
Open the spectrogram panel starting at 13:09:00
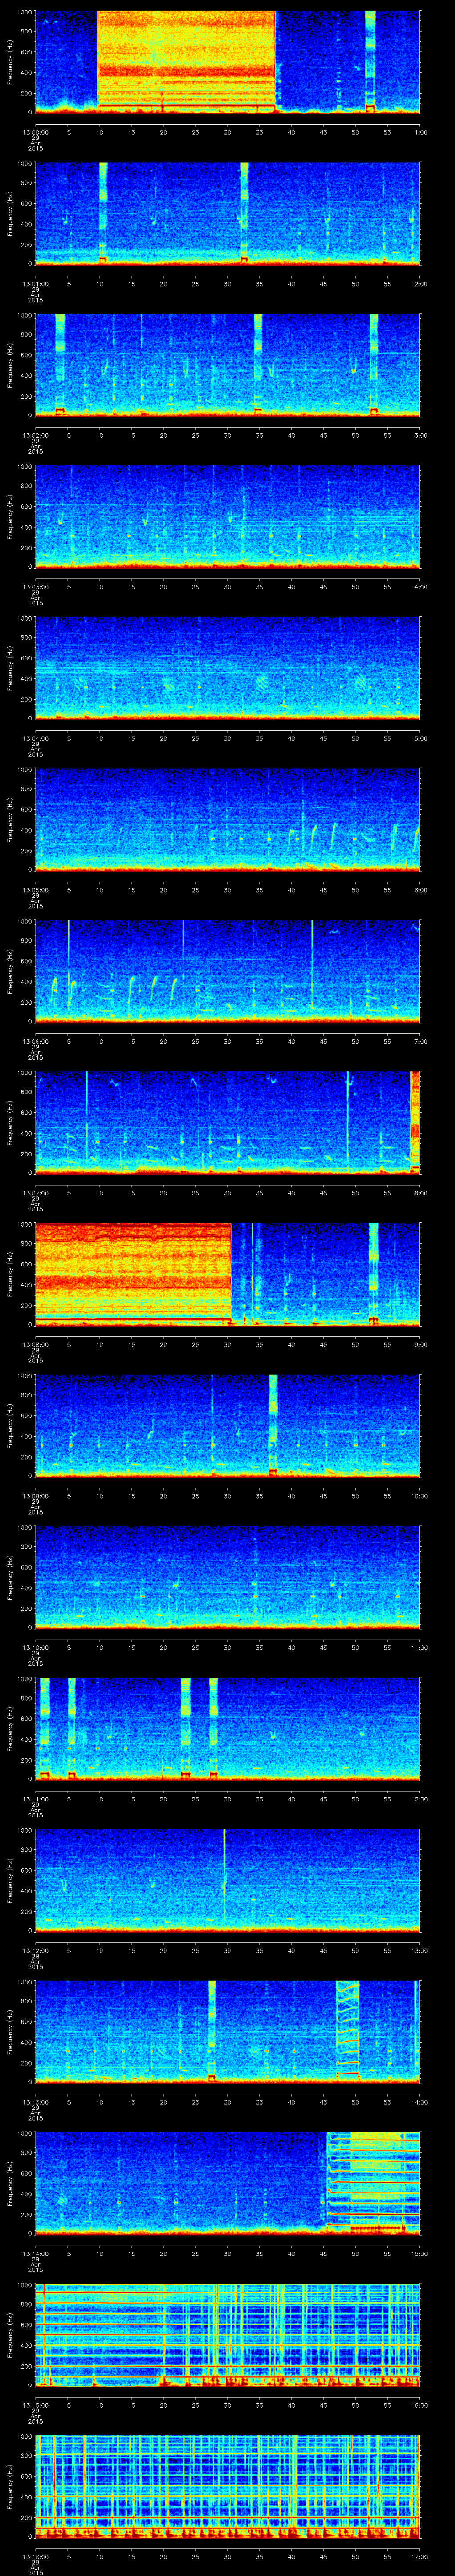point(228,1425)
